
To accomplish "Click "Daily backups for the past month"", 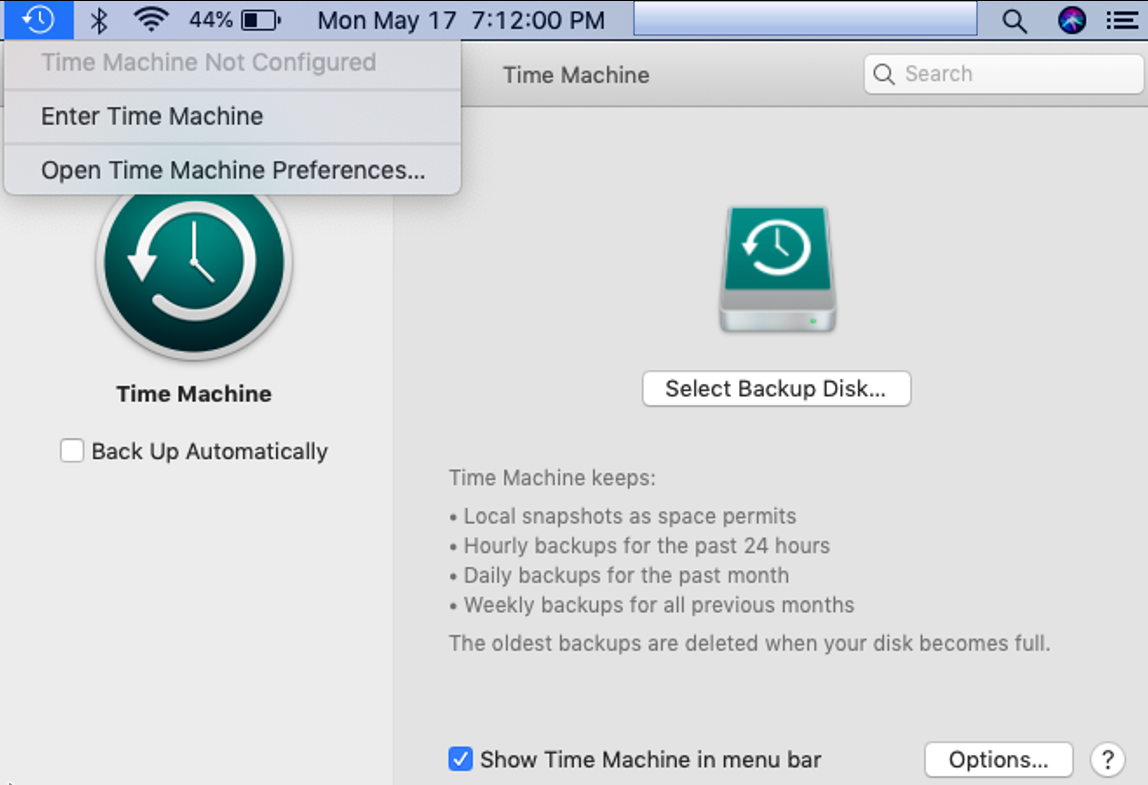I will 626,576.
